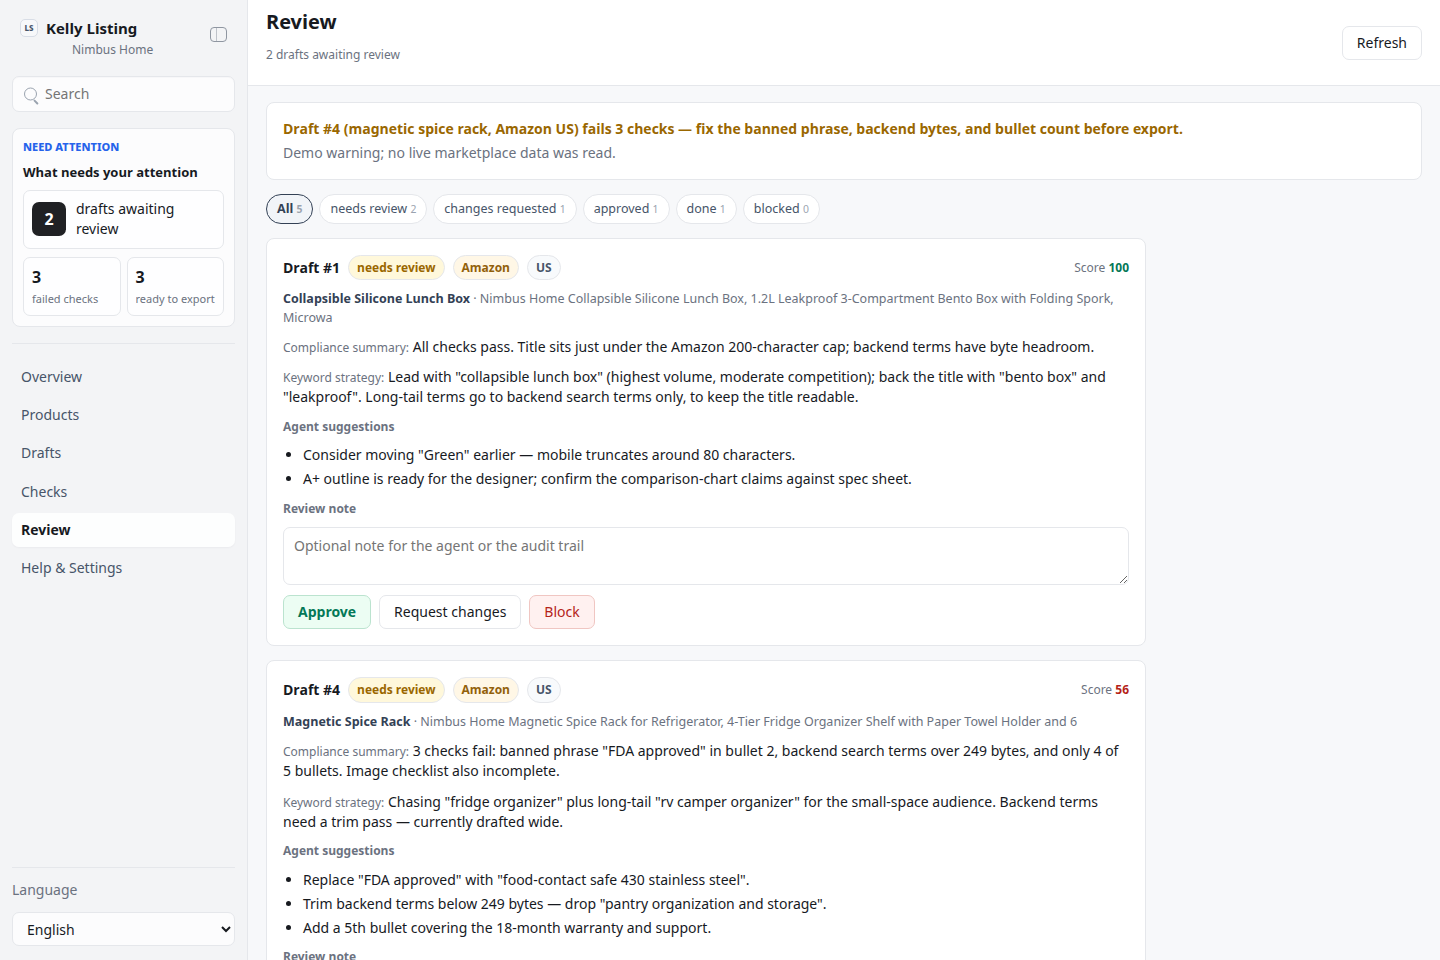1440x960 pixels.
Task: Click Request changes for Draft #1
Action: [x=450, y=612]
